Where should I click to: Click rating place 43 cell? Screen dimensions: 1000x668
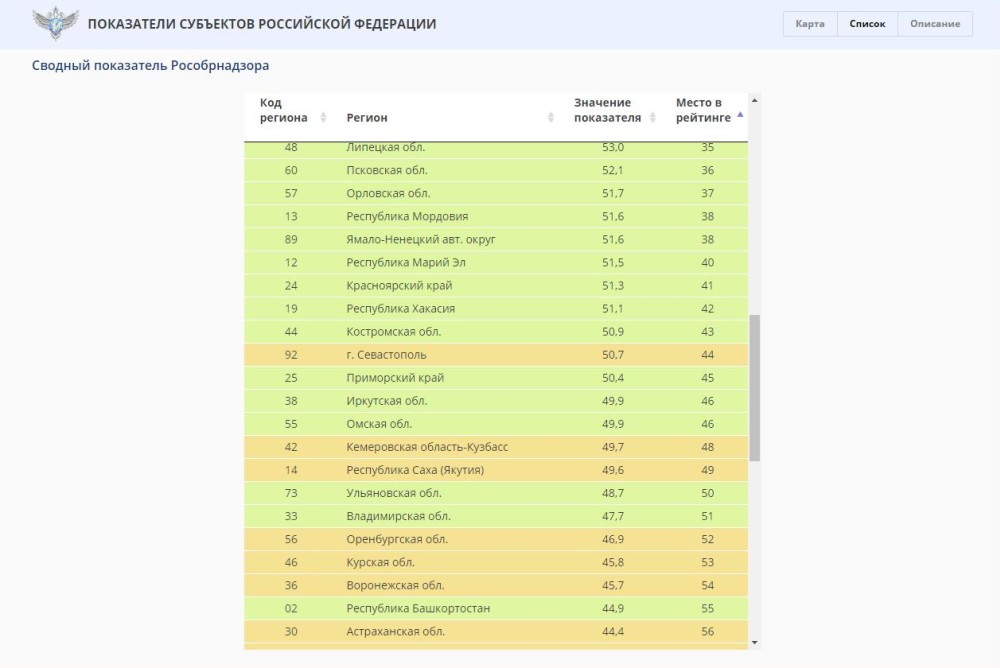point(707,332)
